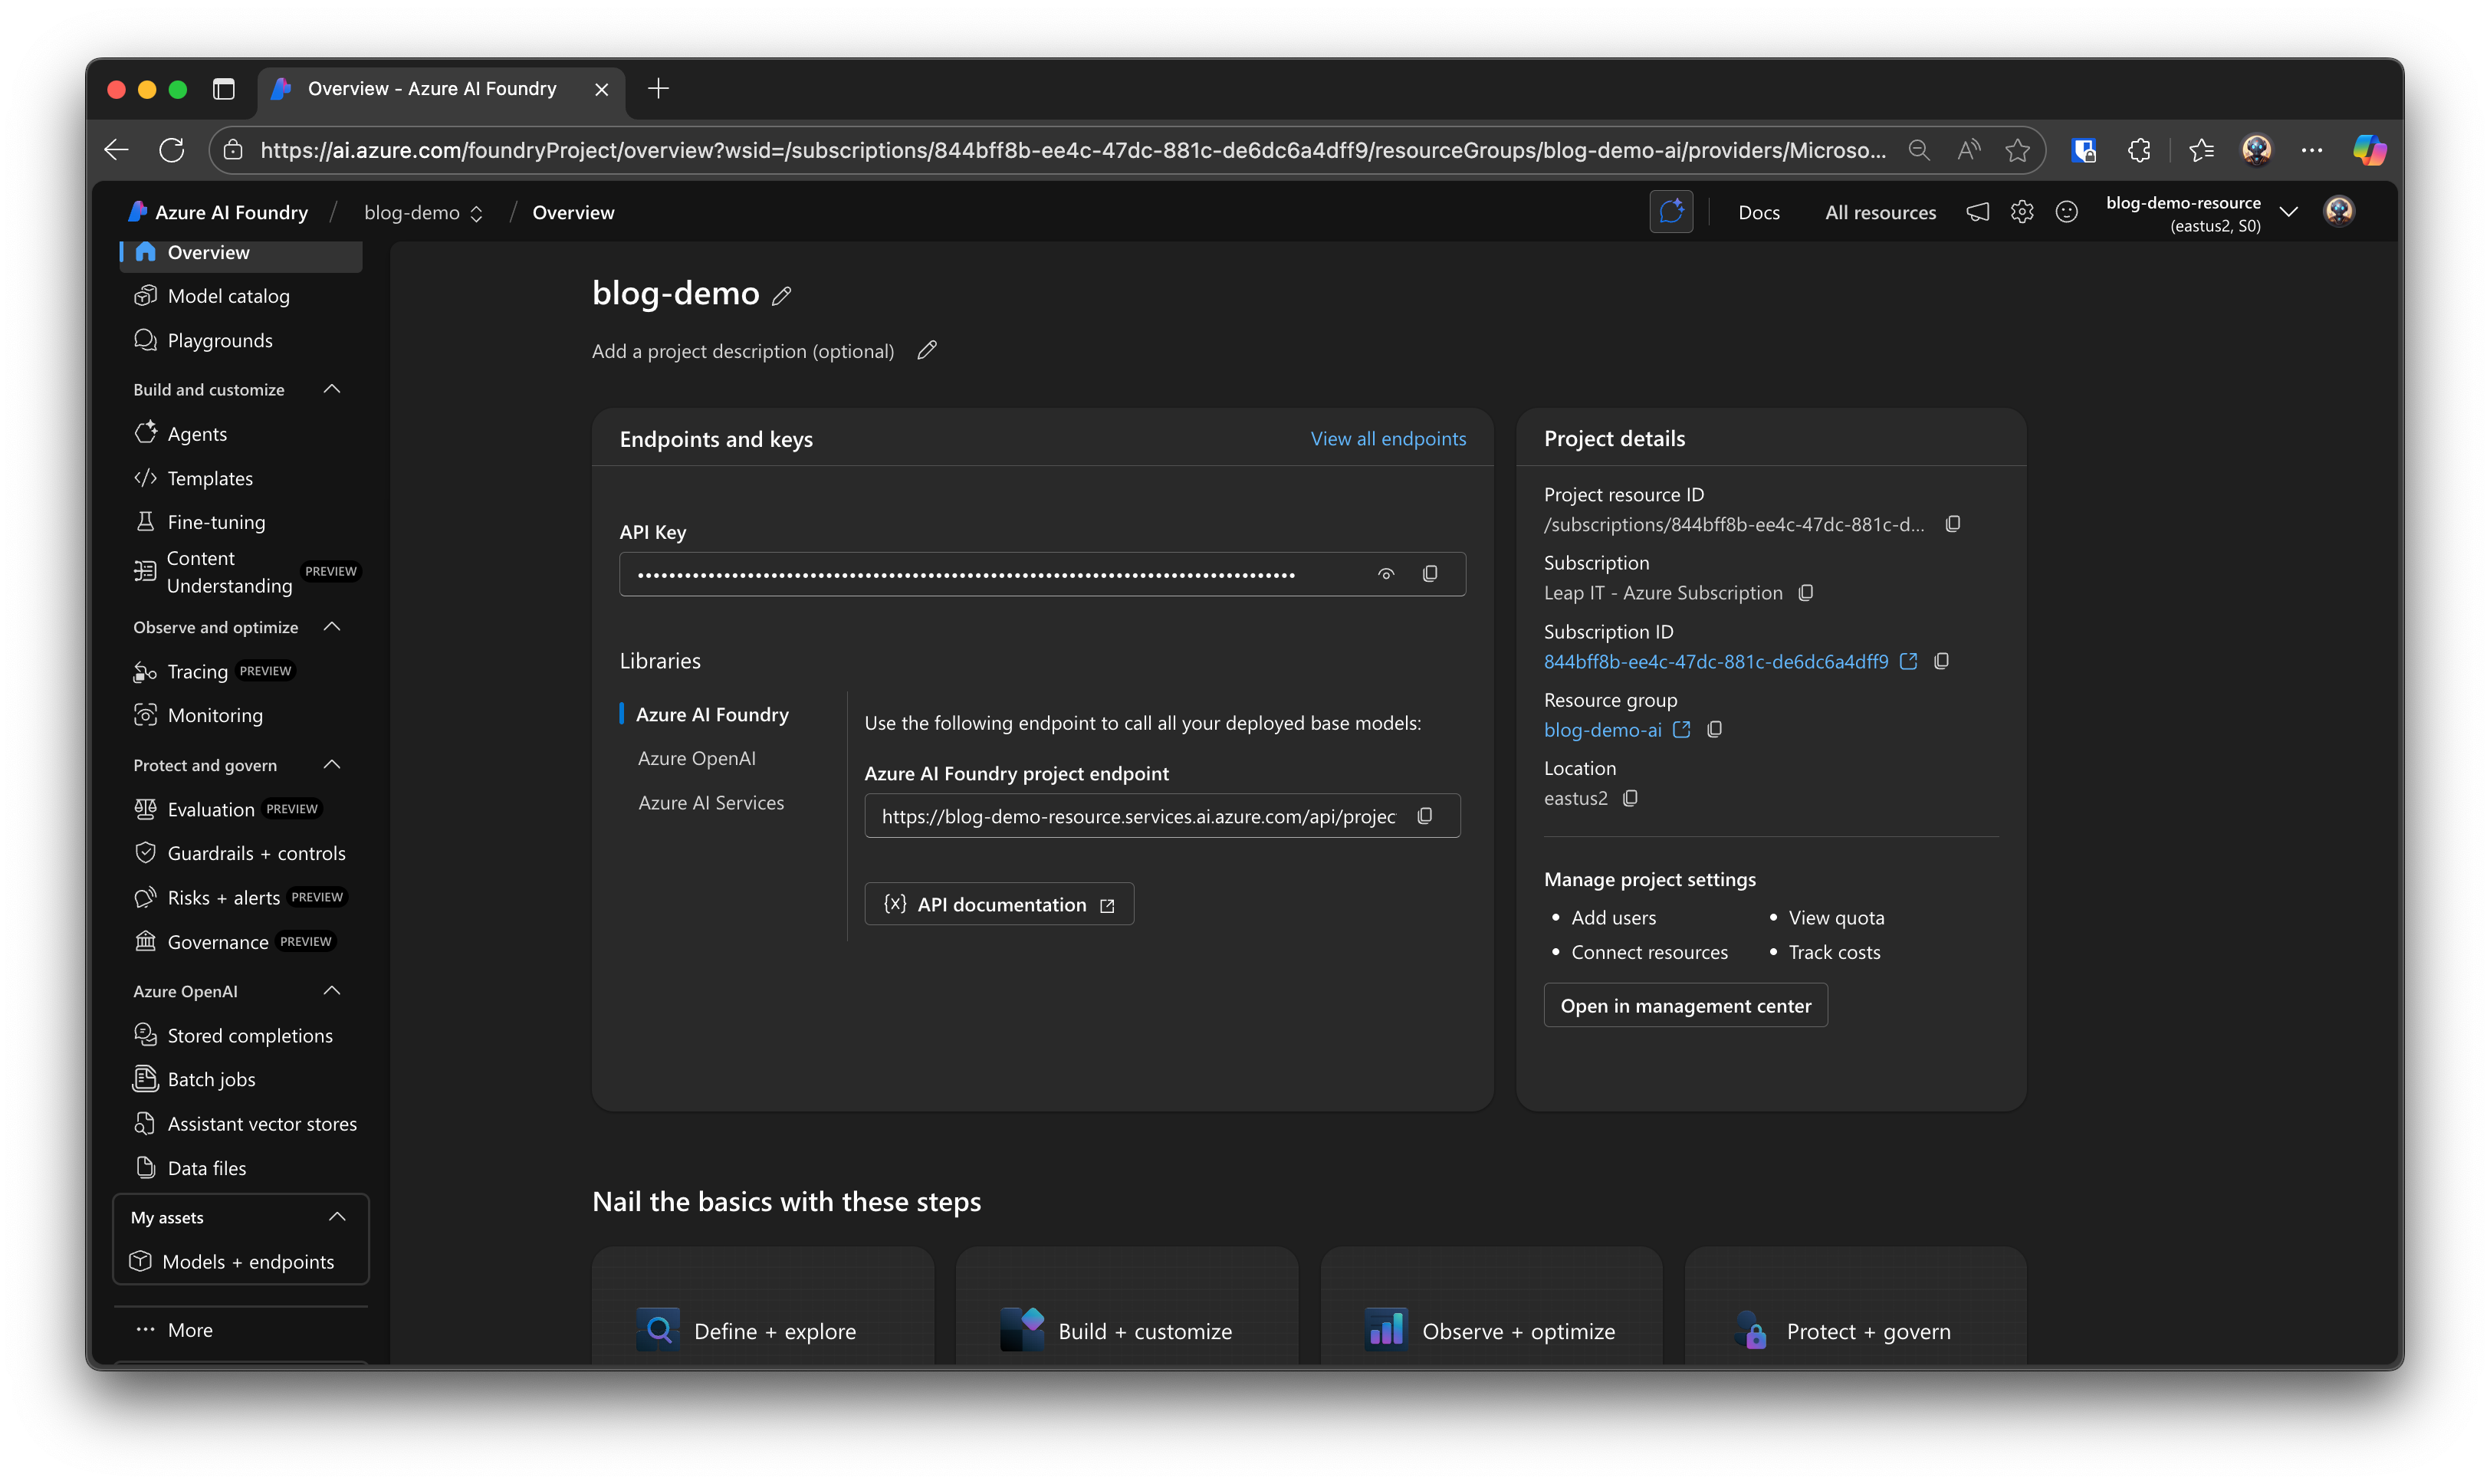Reveal the API key with eye icon
This screenshot has height=1484, width=2490.
pyautogui.click(x=1386, y=574)
